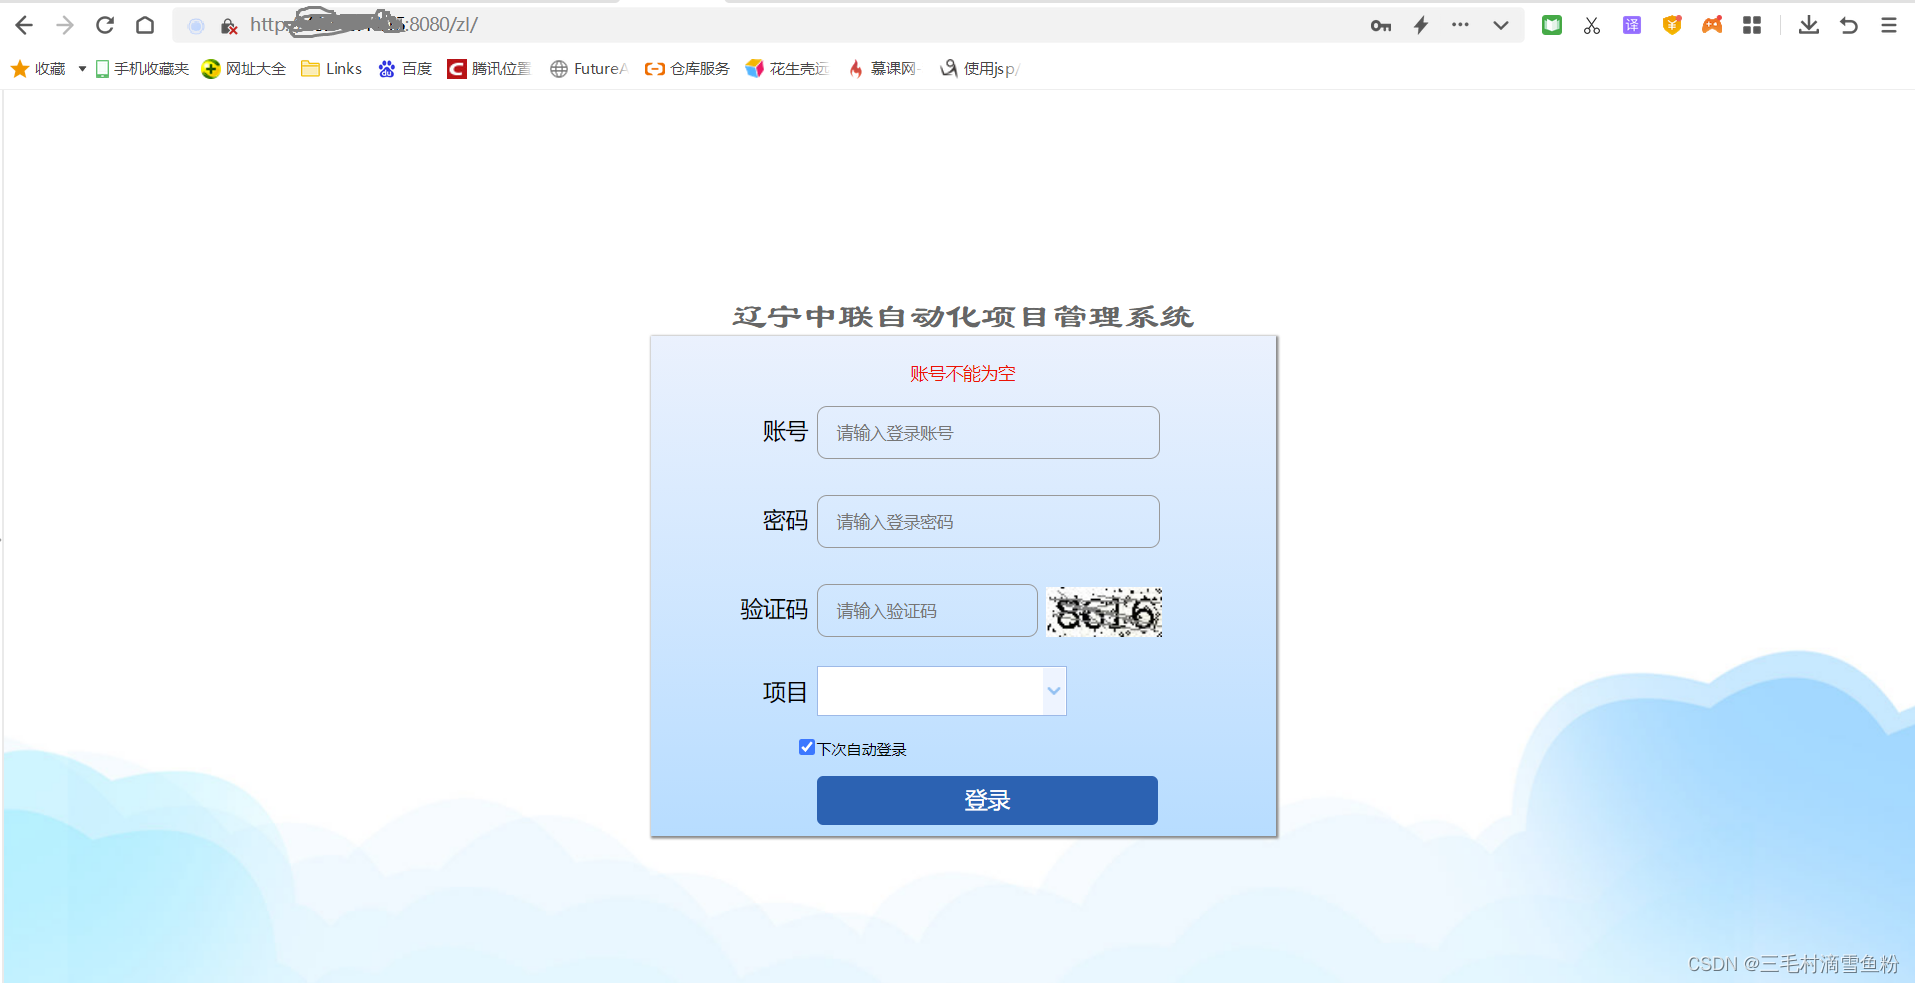The width and height of the screenshot is (1915, 983).
Task: Expand the address bar extensions chevron
Action: 1500,24
